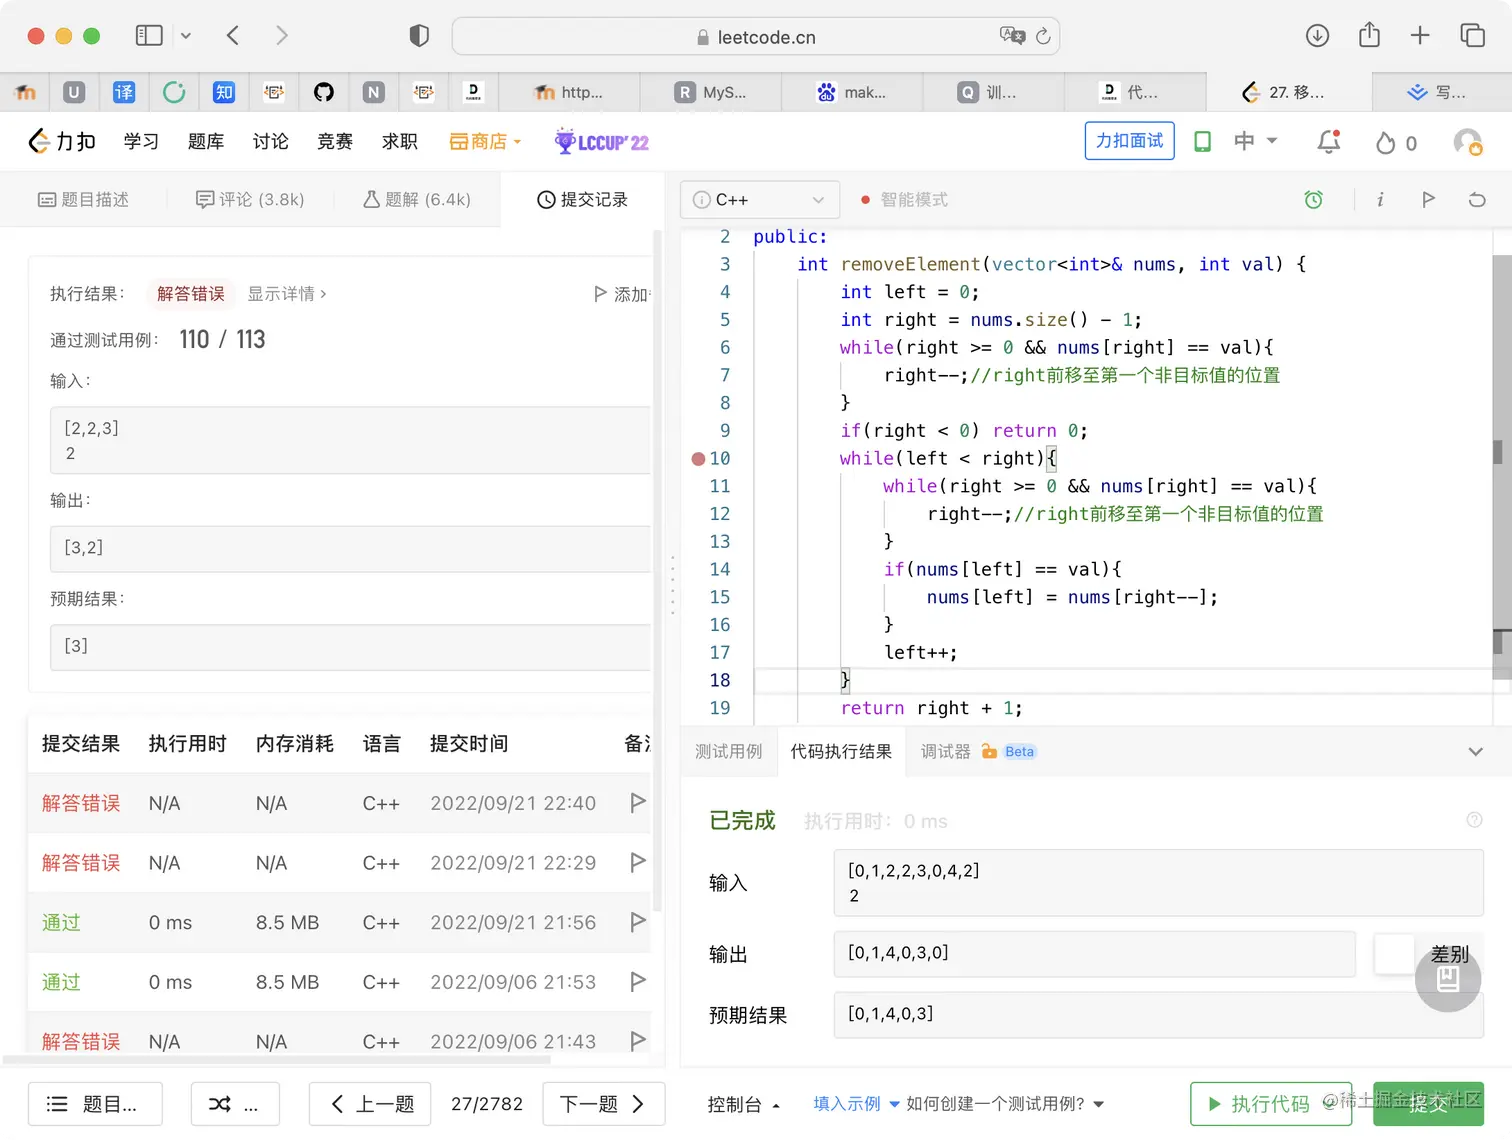Open the 讨论 discussion menu

point(271,142)
